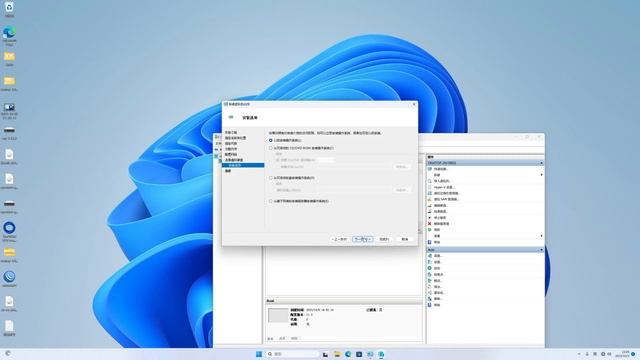640x360 pixels.
Task: Click Next button in wizard
Action: point(362,239)
